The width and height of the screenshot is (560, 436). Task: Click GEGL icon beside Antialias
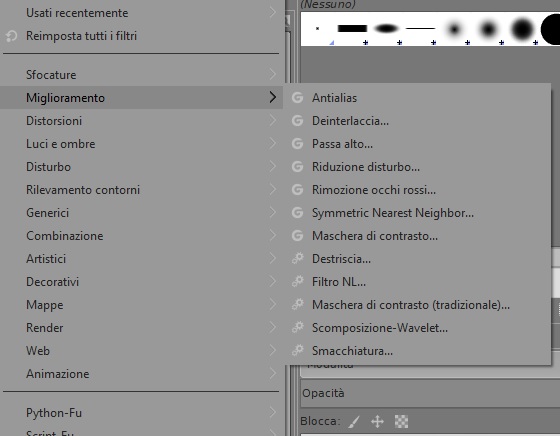tap(298, 97)
